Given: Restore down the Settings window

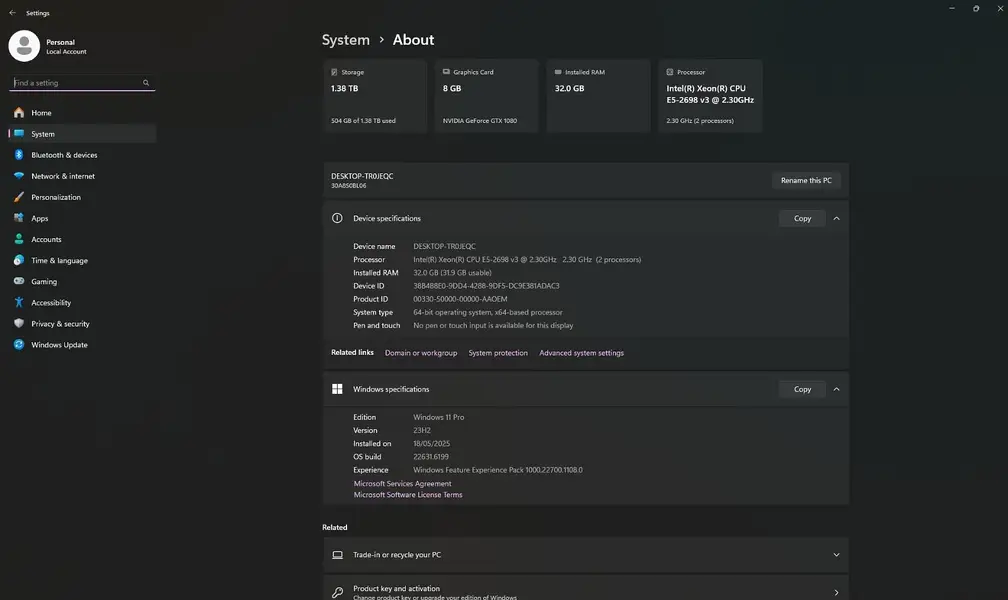Looking at the screenshot, I should pos(976,8).
